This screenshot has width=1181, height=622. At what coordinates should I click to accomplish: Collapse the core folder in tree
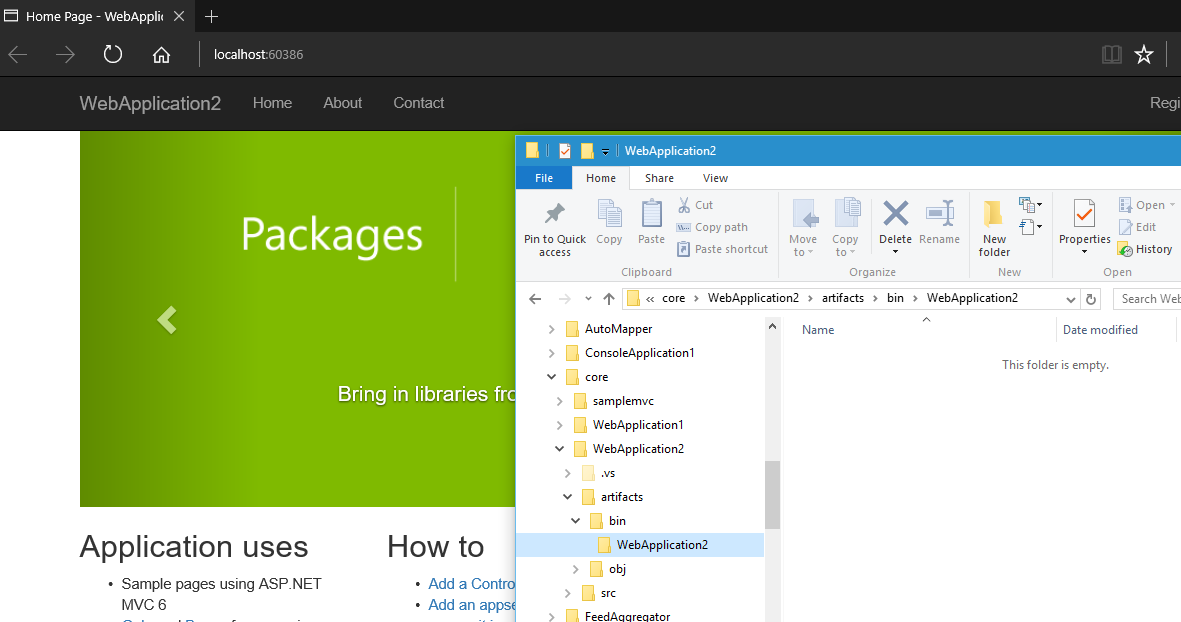pos(551,377)
